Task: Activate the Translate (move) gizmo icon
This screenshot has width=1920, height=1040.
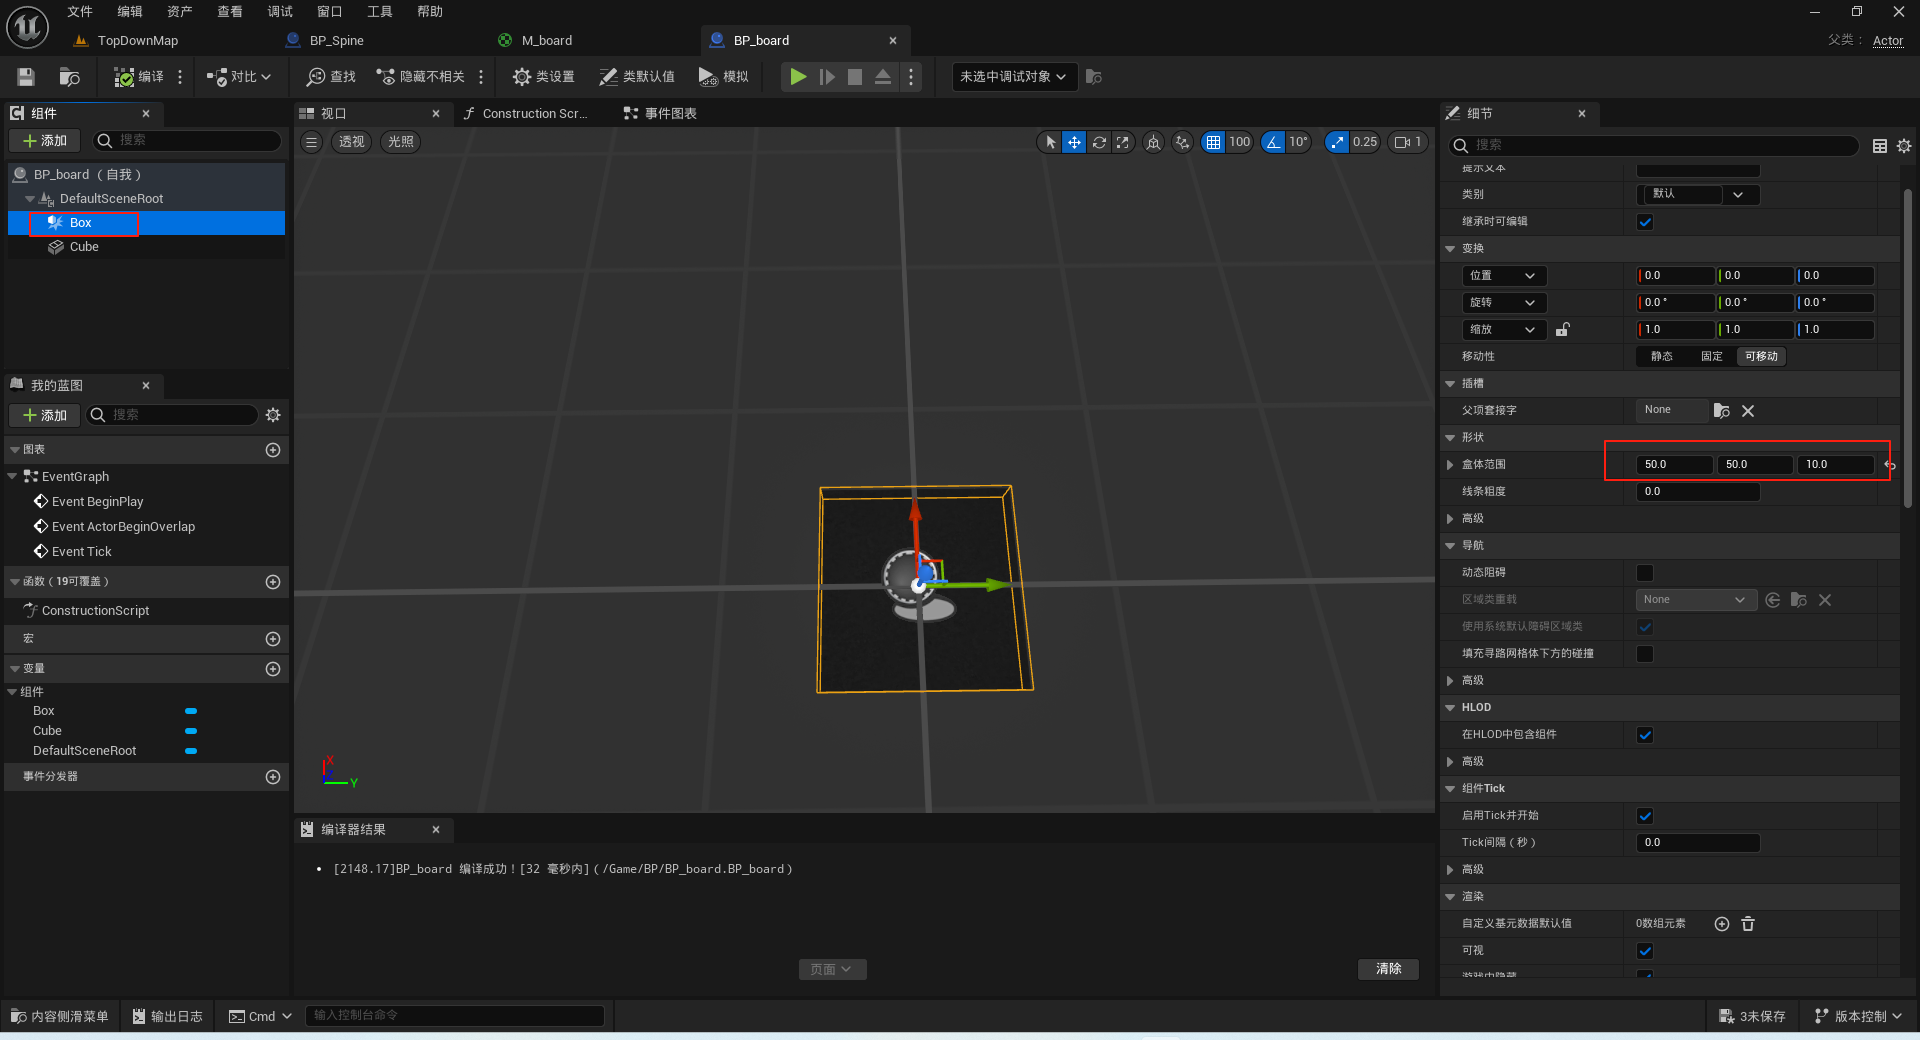Action: point(1074,142)
